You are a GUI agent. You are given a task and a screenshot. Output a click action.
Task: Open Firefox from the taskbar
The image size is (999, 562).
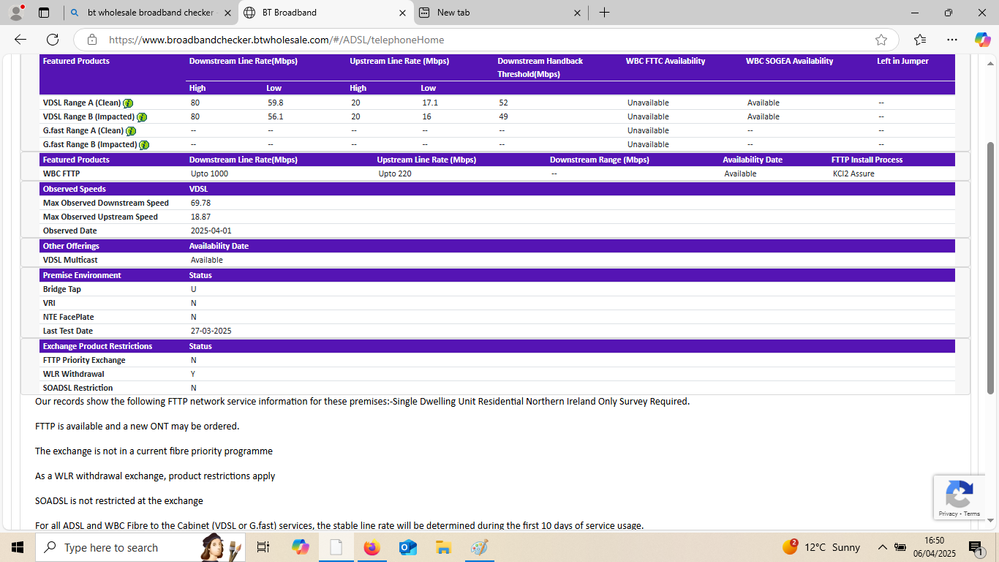pyautogui.click(x=372, y=547)
